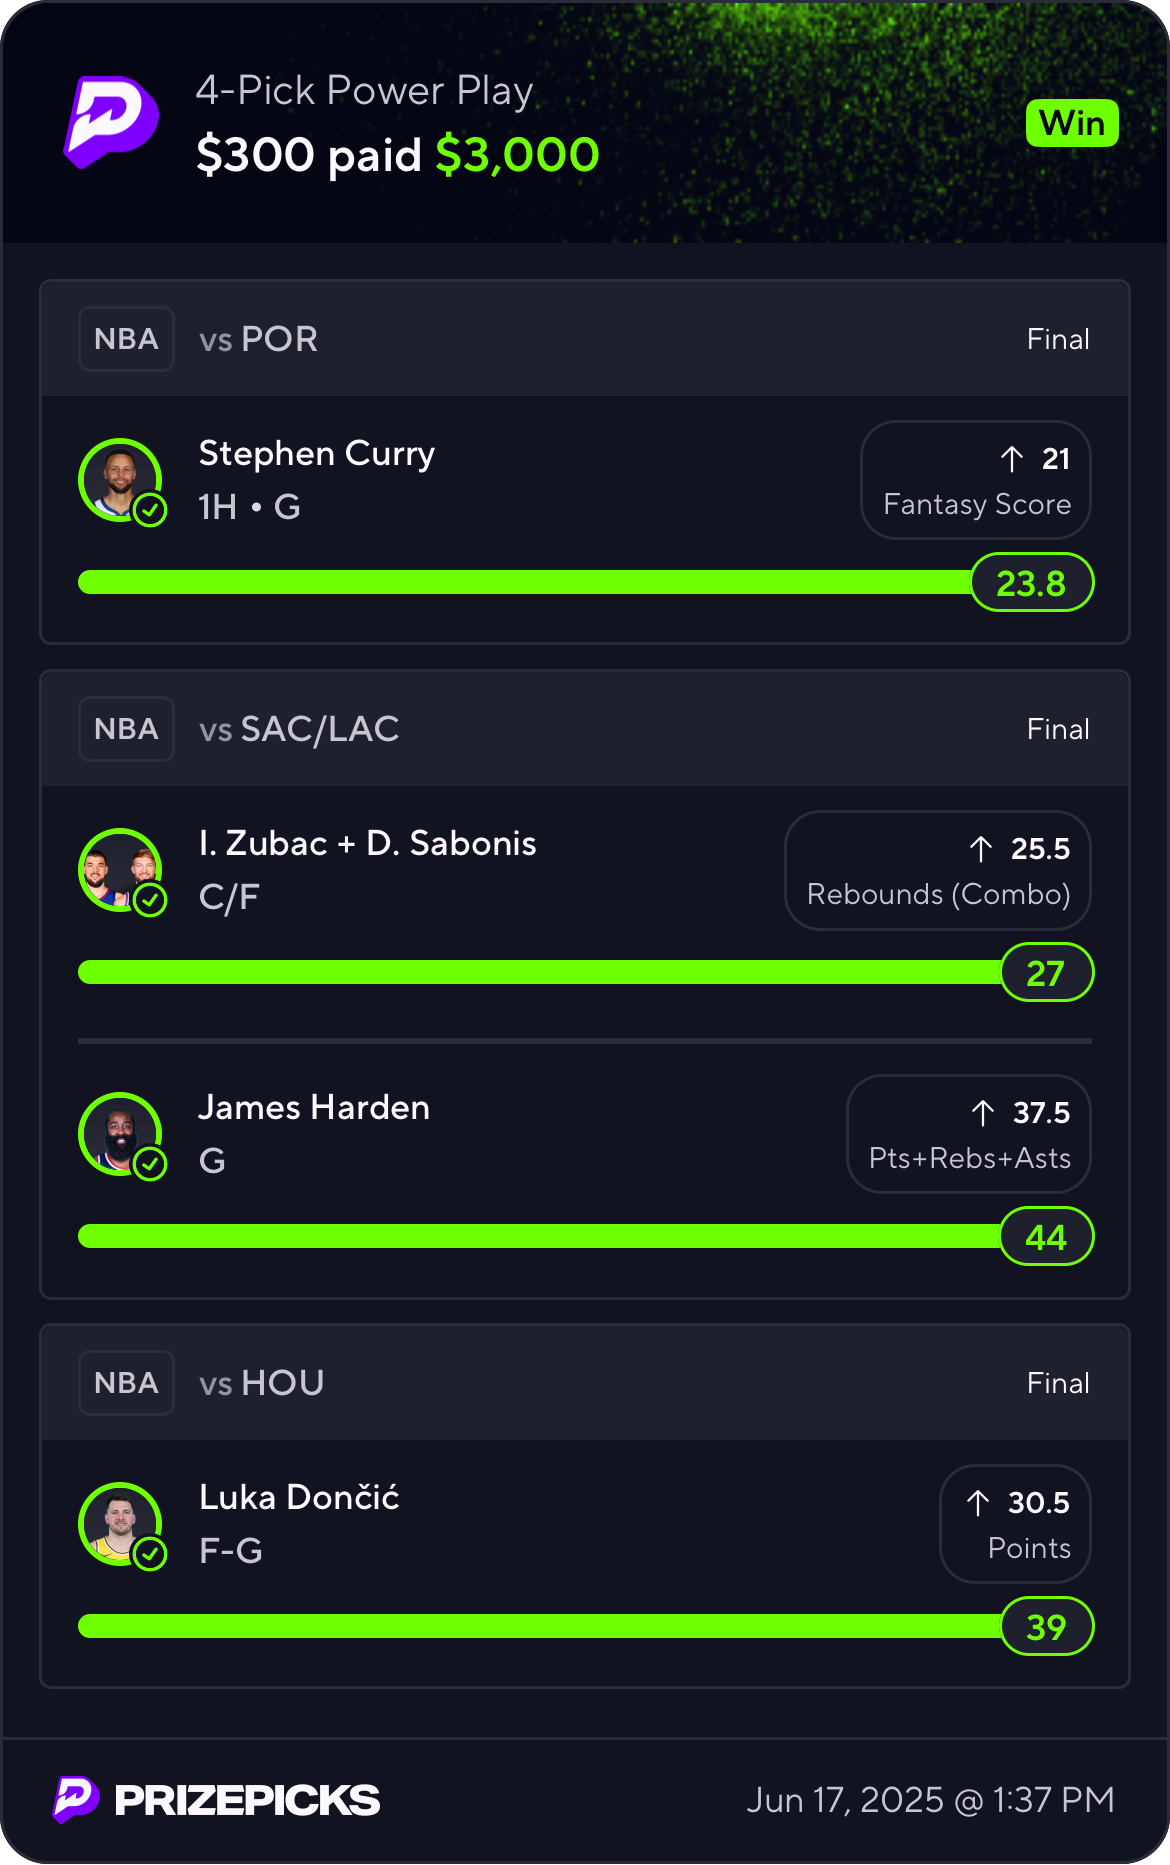Click the green checkmark on Dončić's avatar

tap(150, 1554)
